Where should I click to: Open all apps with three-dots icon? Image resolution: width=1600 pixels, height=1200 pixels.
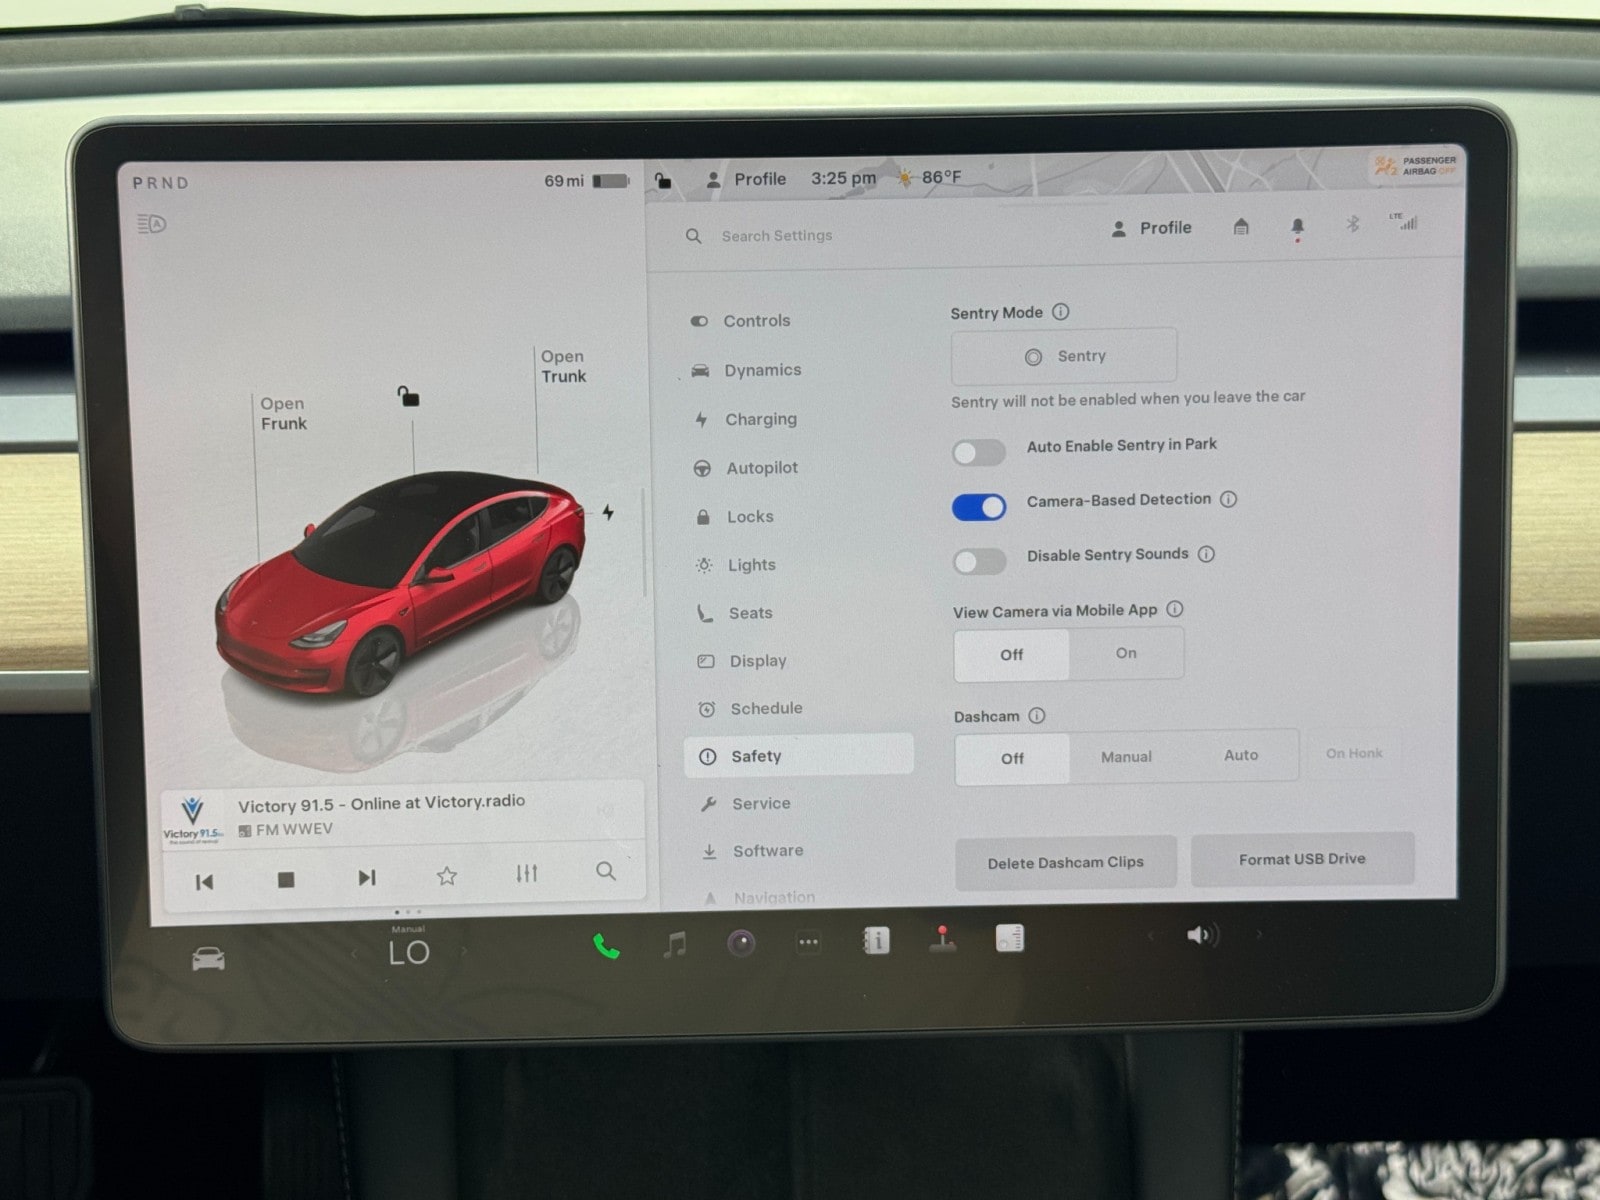[x=808, y=942]
